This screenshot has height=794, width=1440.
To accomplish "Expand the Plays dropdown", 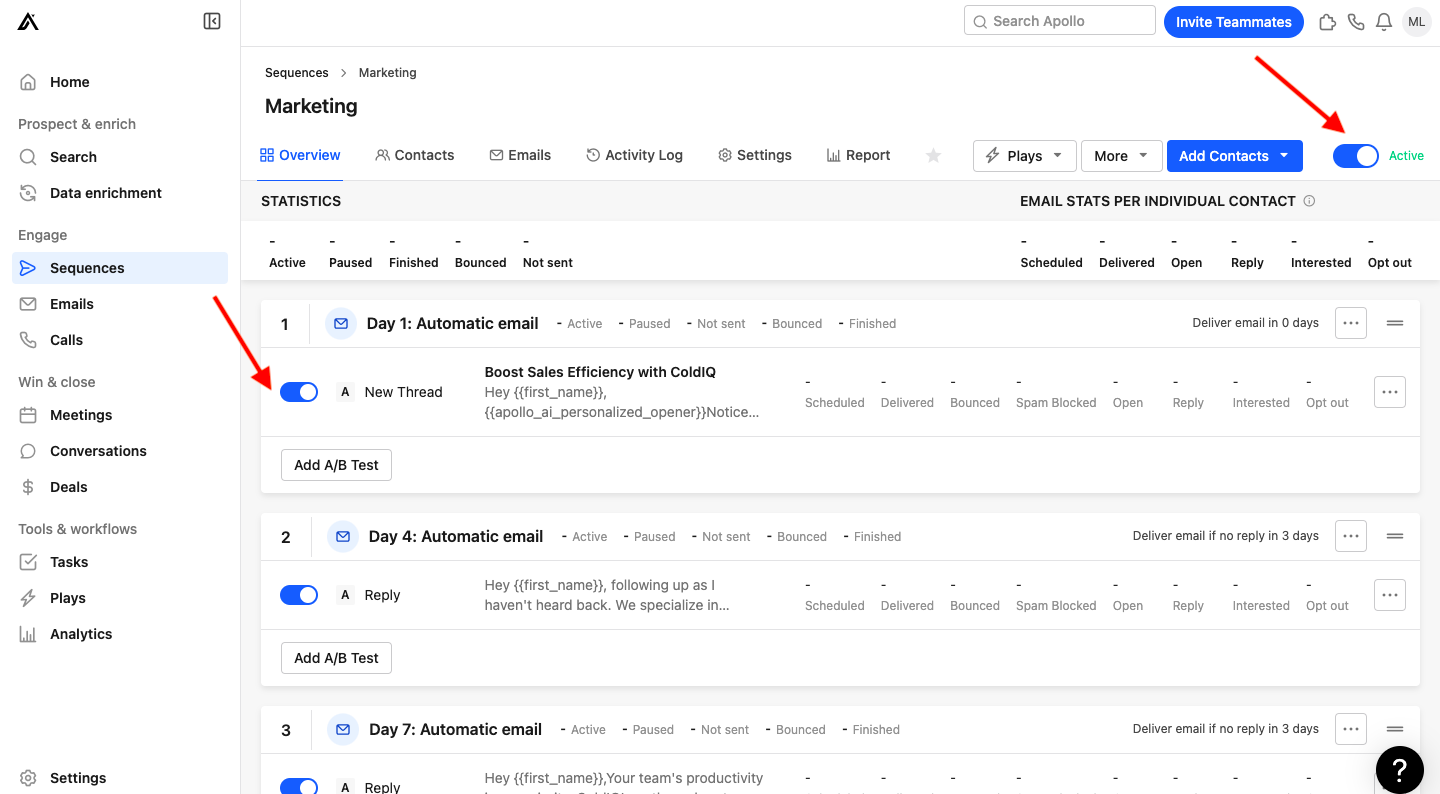I will pyautogui.click(x=1024, y=156).
